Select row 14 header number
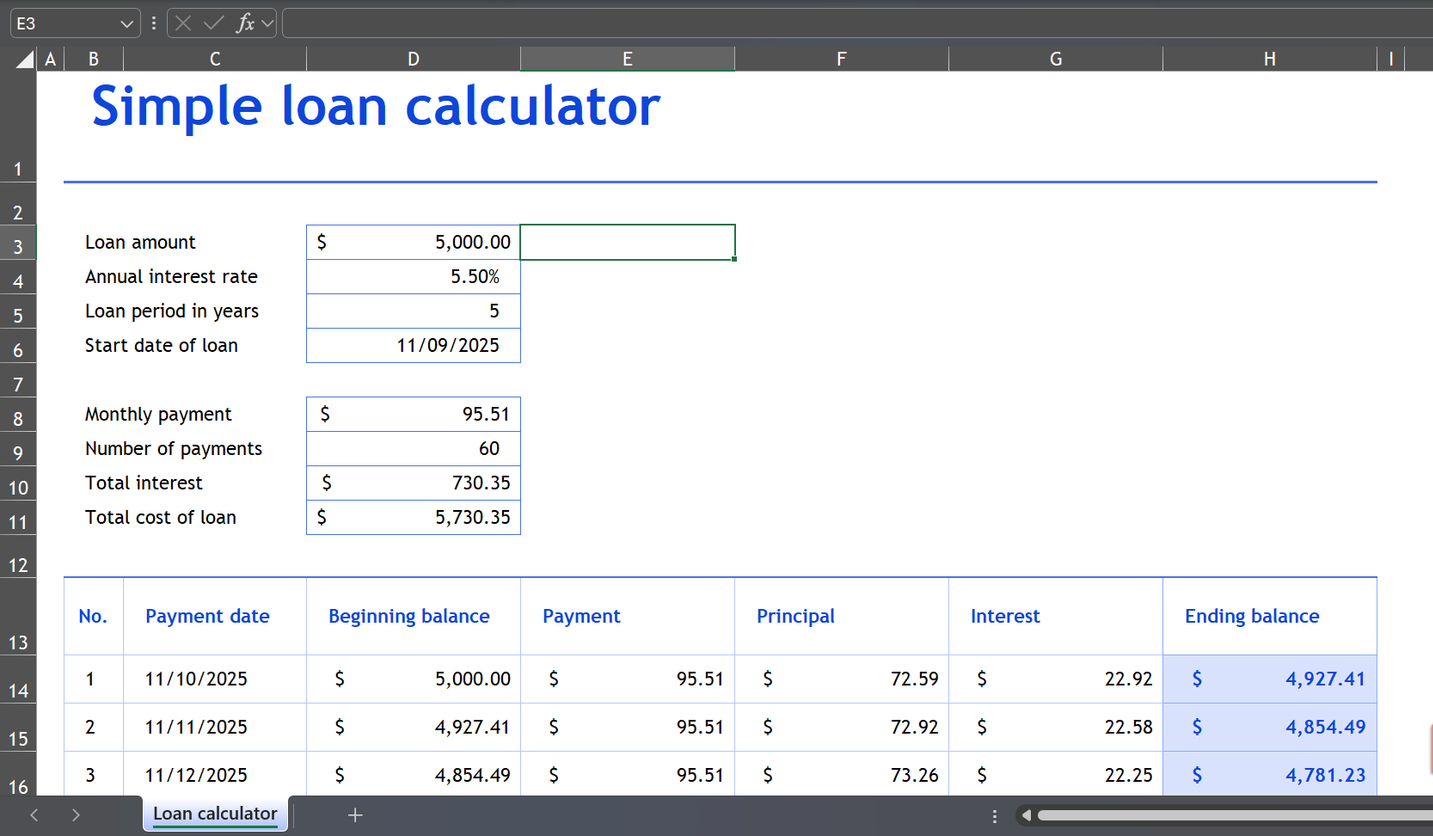The image size is (1433, 836). 18,690
